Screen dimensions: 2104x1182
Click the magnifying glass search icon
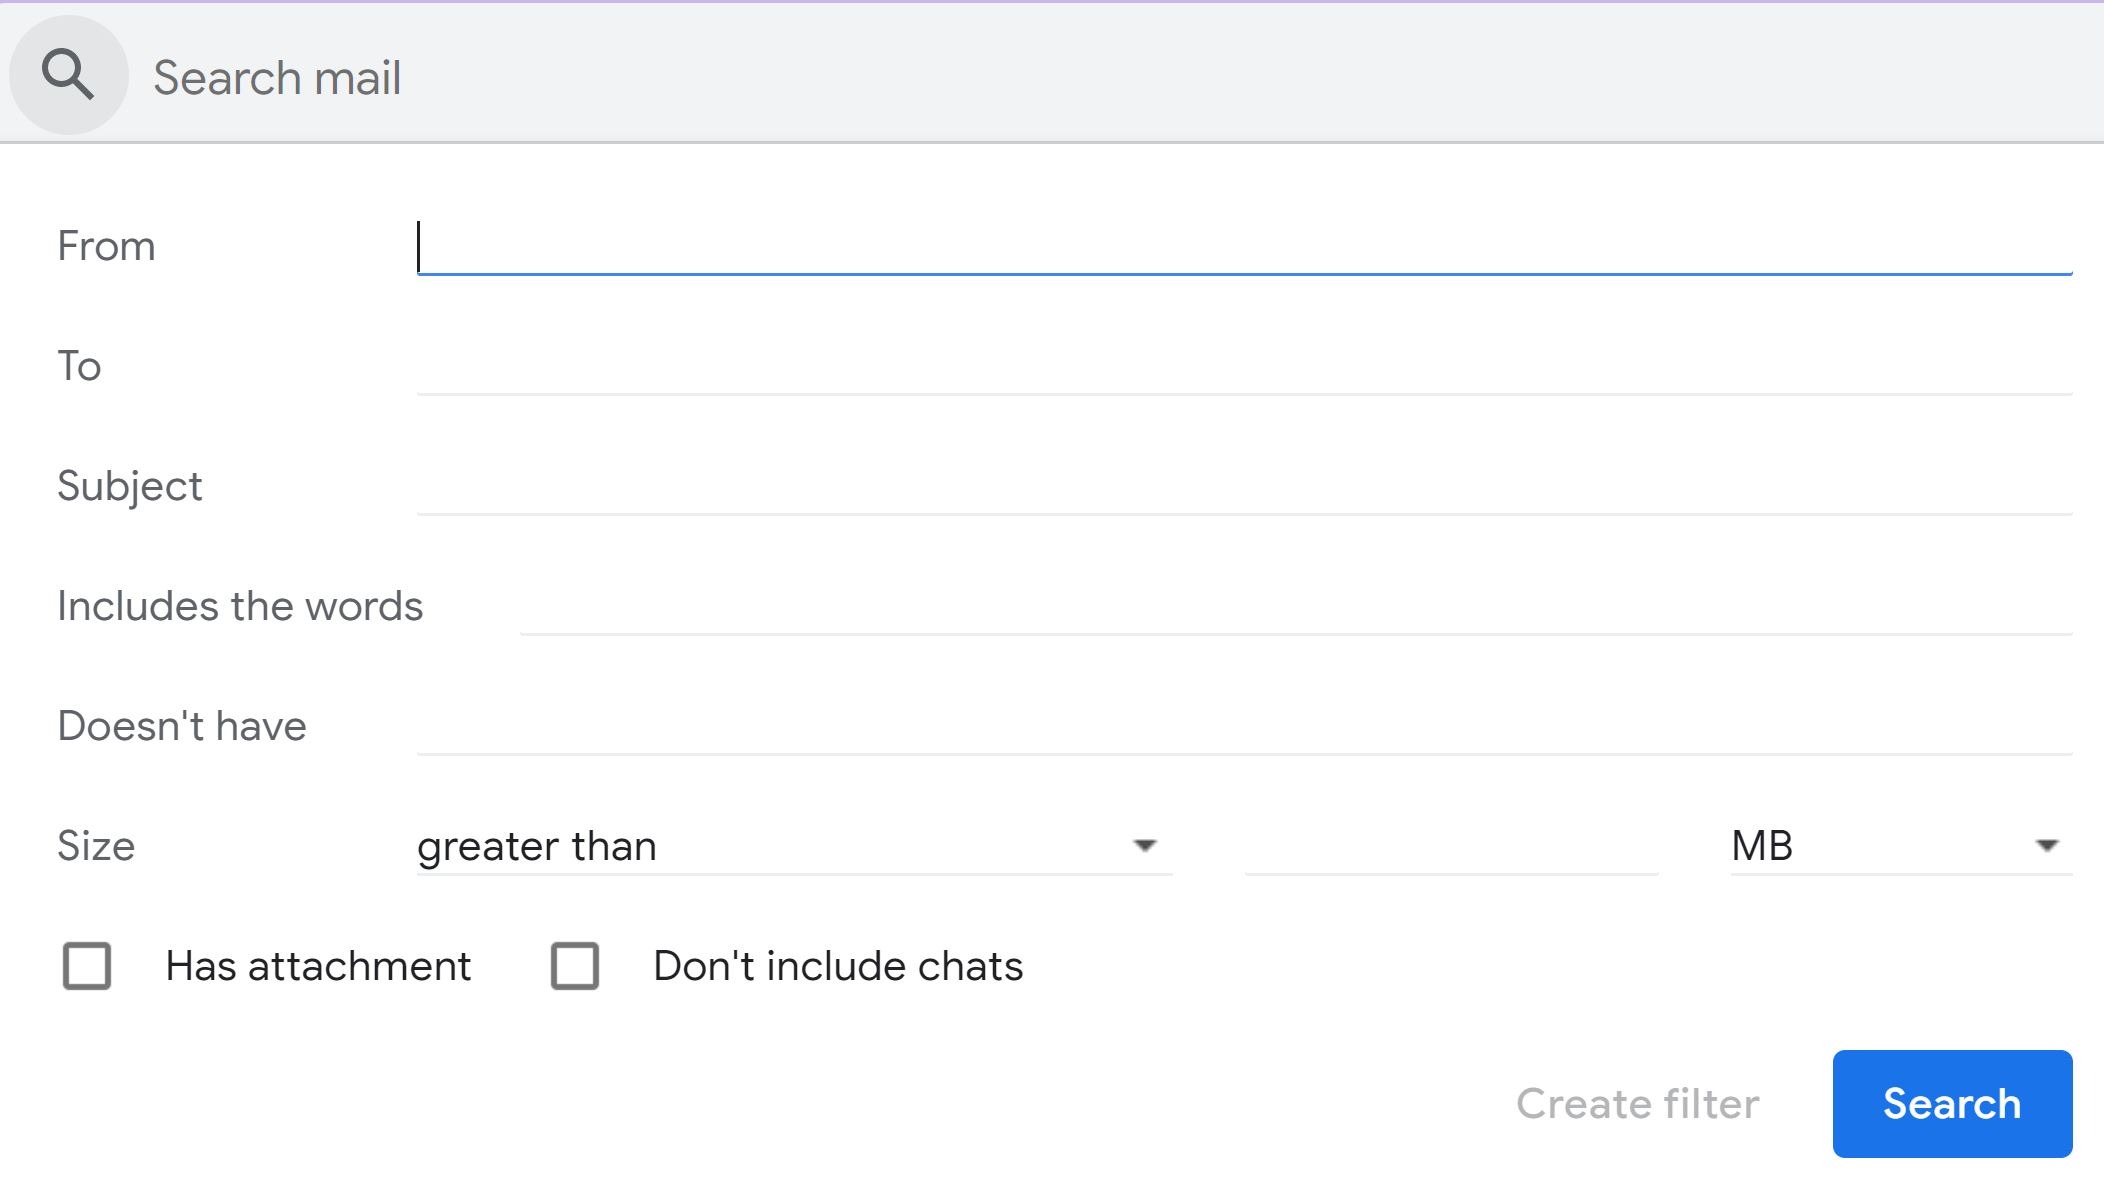[68, 75]
